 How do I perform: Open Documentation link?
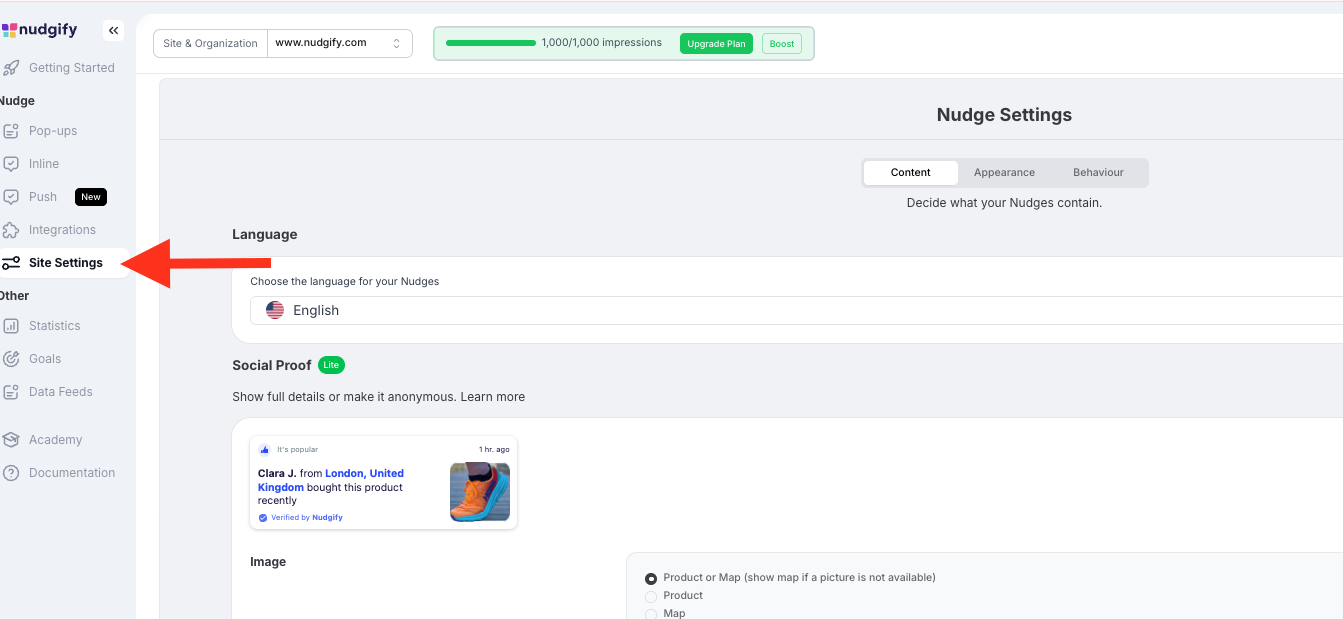coord(72,473)
